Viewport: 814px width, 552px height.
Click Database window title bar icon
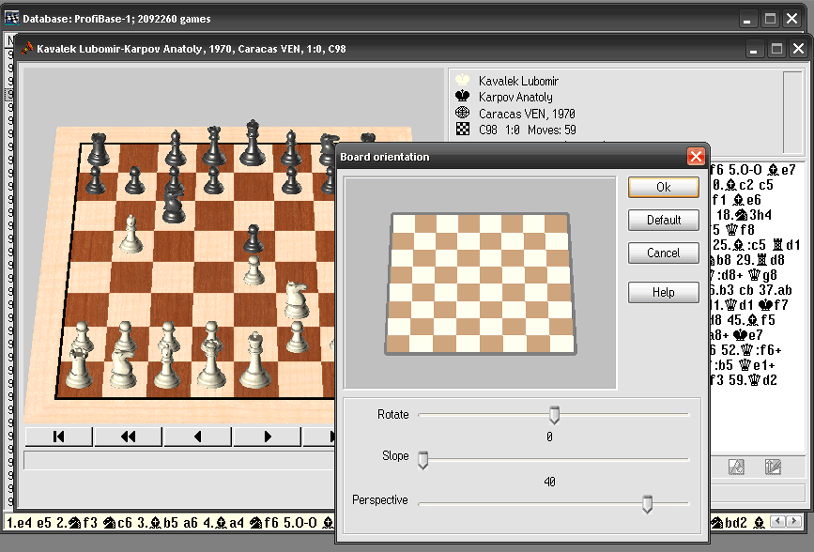12,18
